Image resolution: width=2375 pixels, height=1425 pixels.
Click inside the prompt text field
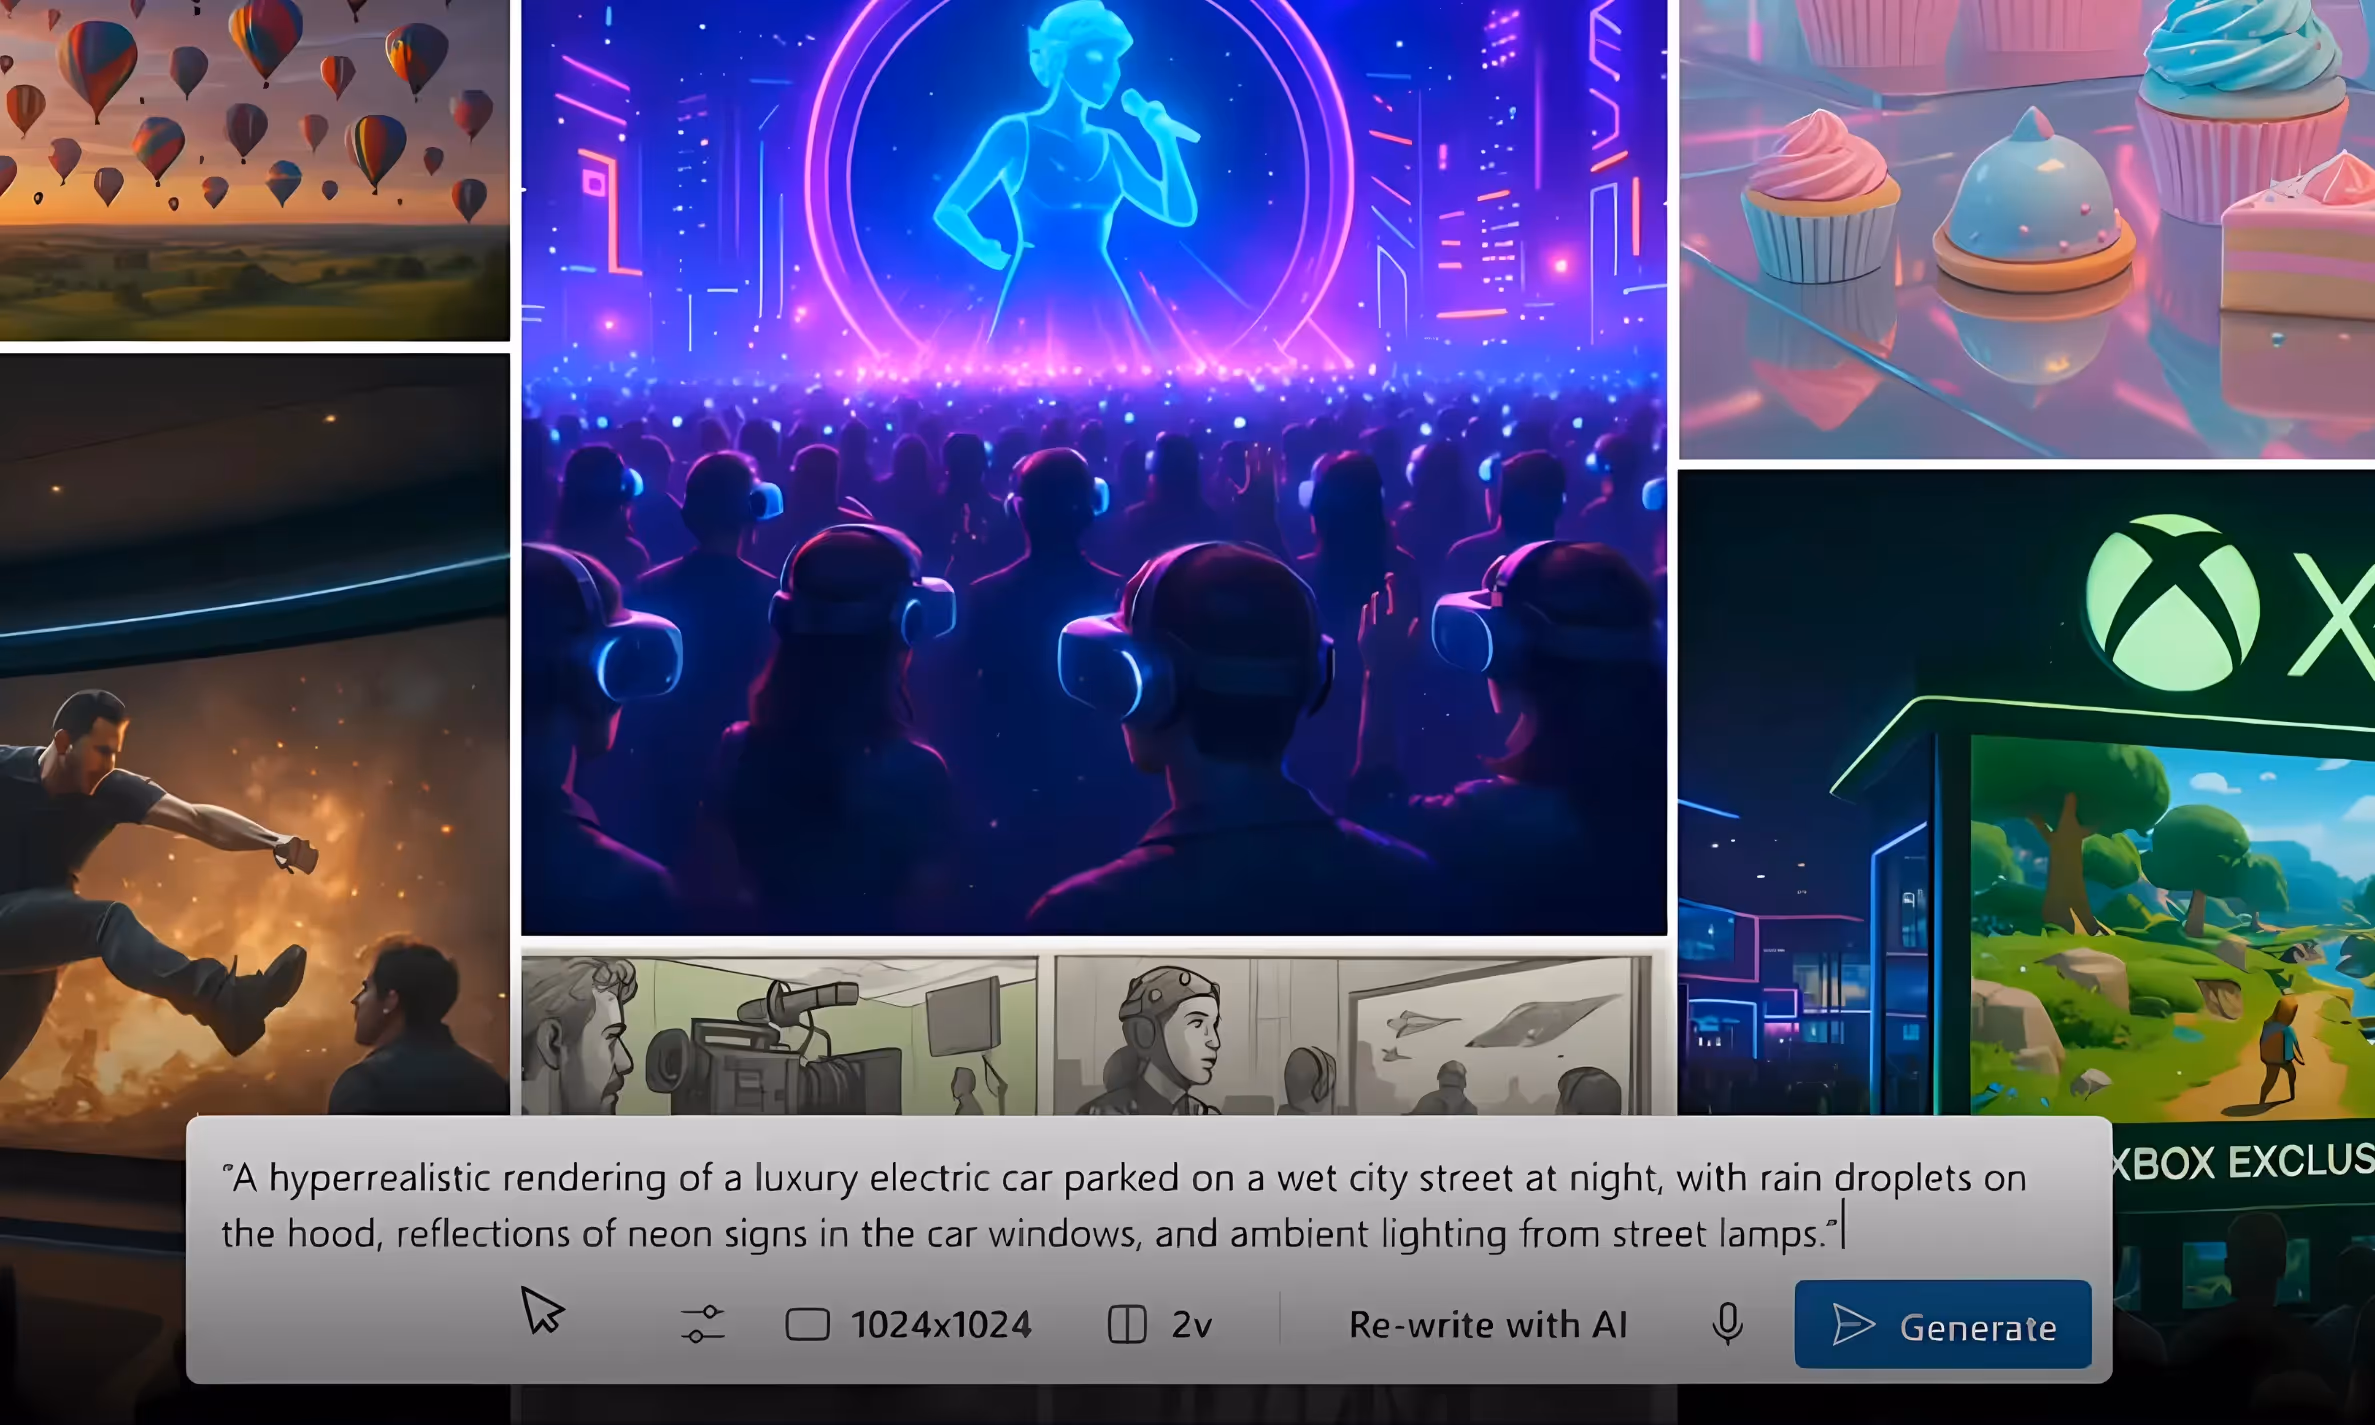(x=1124, y=1205)
